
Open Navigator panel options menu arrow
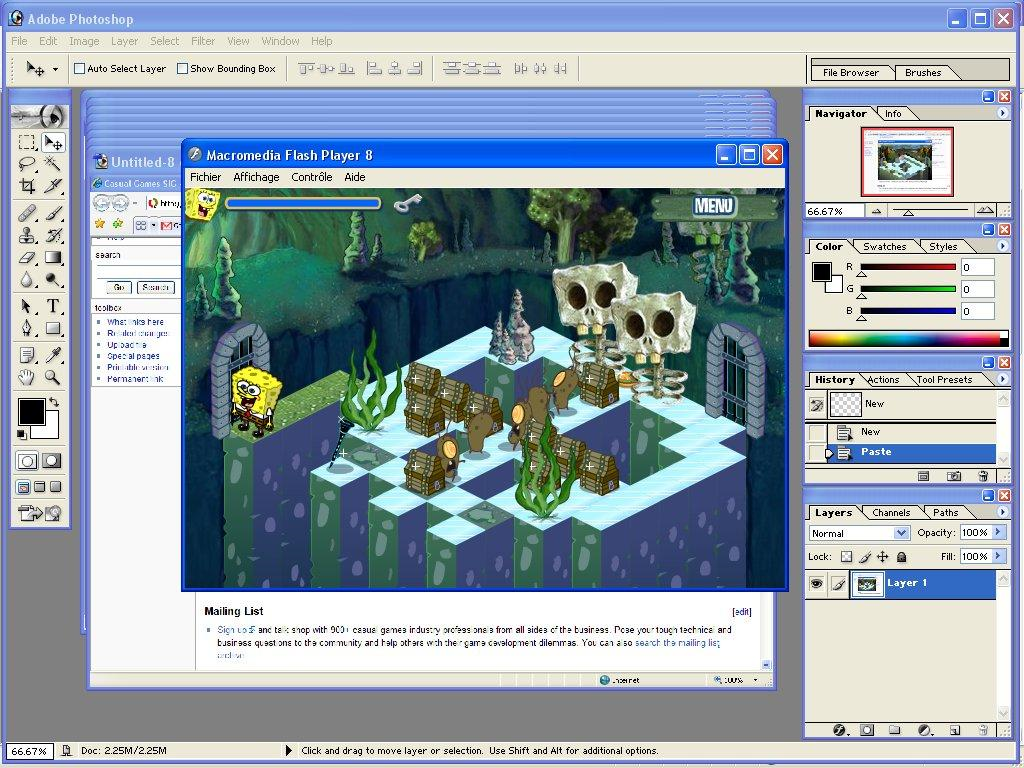tap(1002, 113)
